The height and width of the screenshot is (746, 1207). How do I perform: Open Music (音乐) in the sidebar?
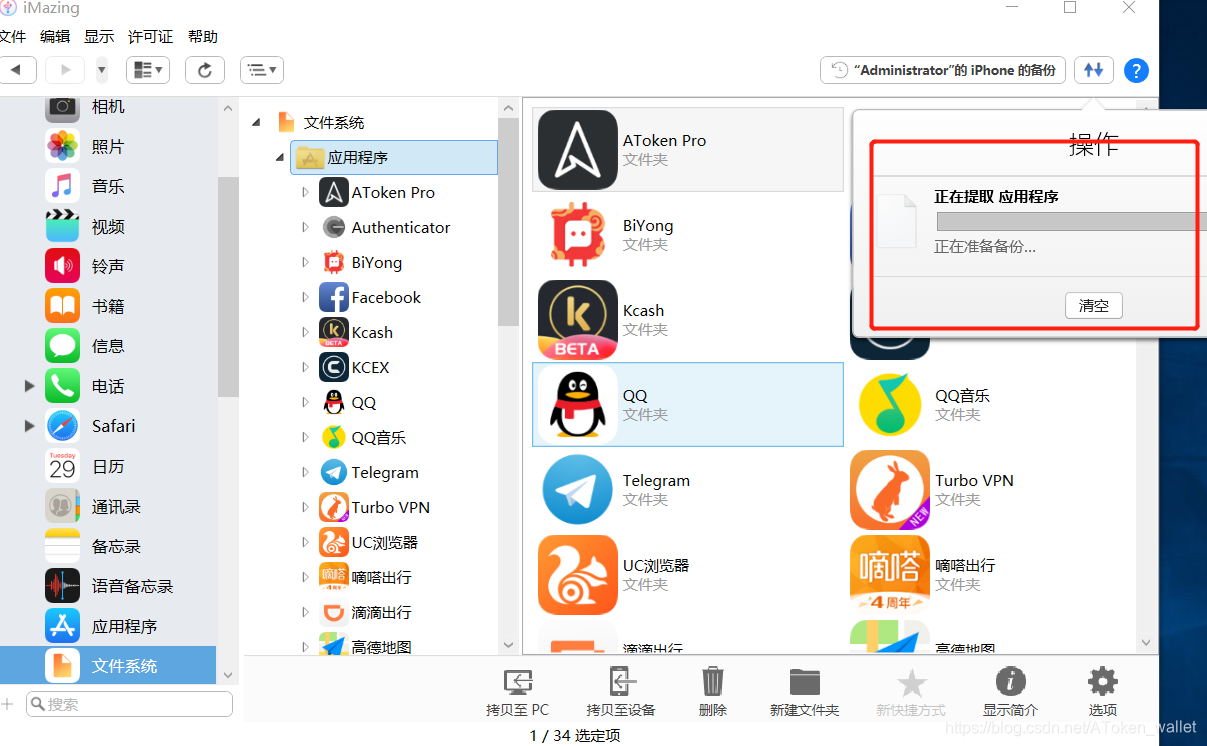[108, 186]
